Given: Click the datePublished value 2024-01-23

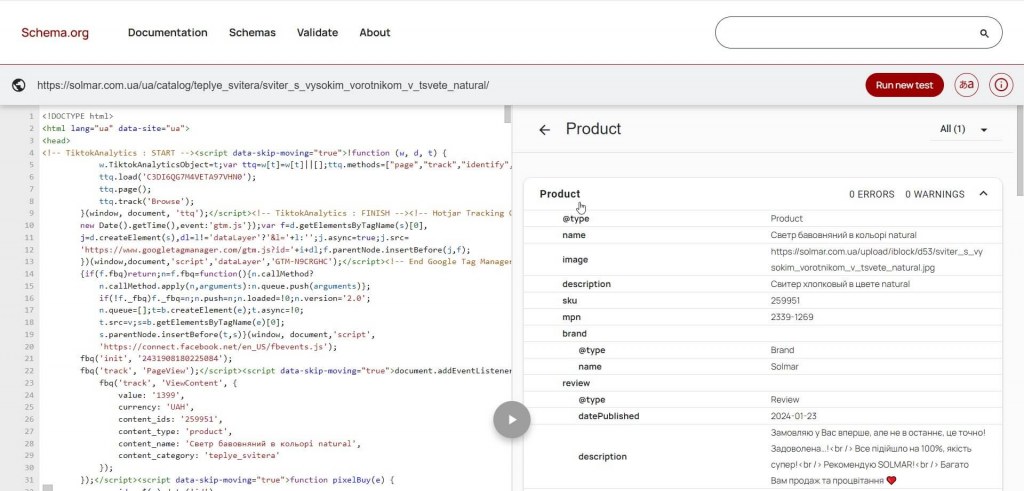Looking at the screenshot, I should click(x=793, y=417).
